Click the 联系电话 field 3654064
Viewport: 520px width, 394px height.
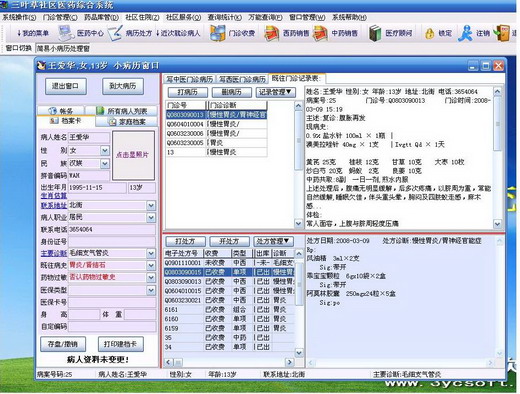coord(112,229)
